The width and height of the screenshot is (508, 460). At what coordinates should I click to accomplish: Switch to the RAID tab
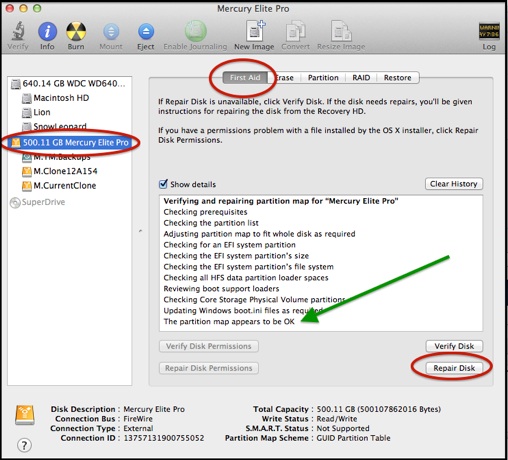pos(361,78)
